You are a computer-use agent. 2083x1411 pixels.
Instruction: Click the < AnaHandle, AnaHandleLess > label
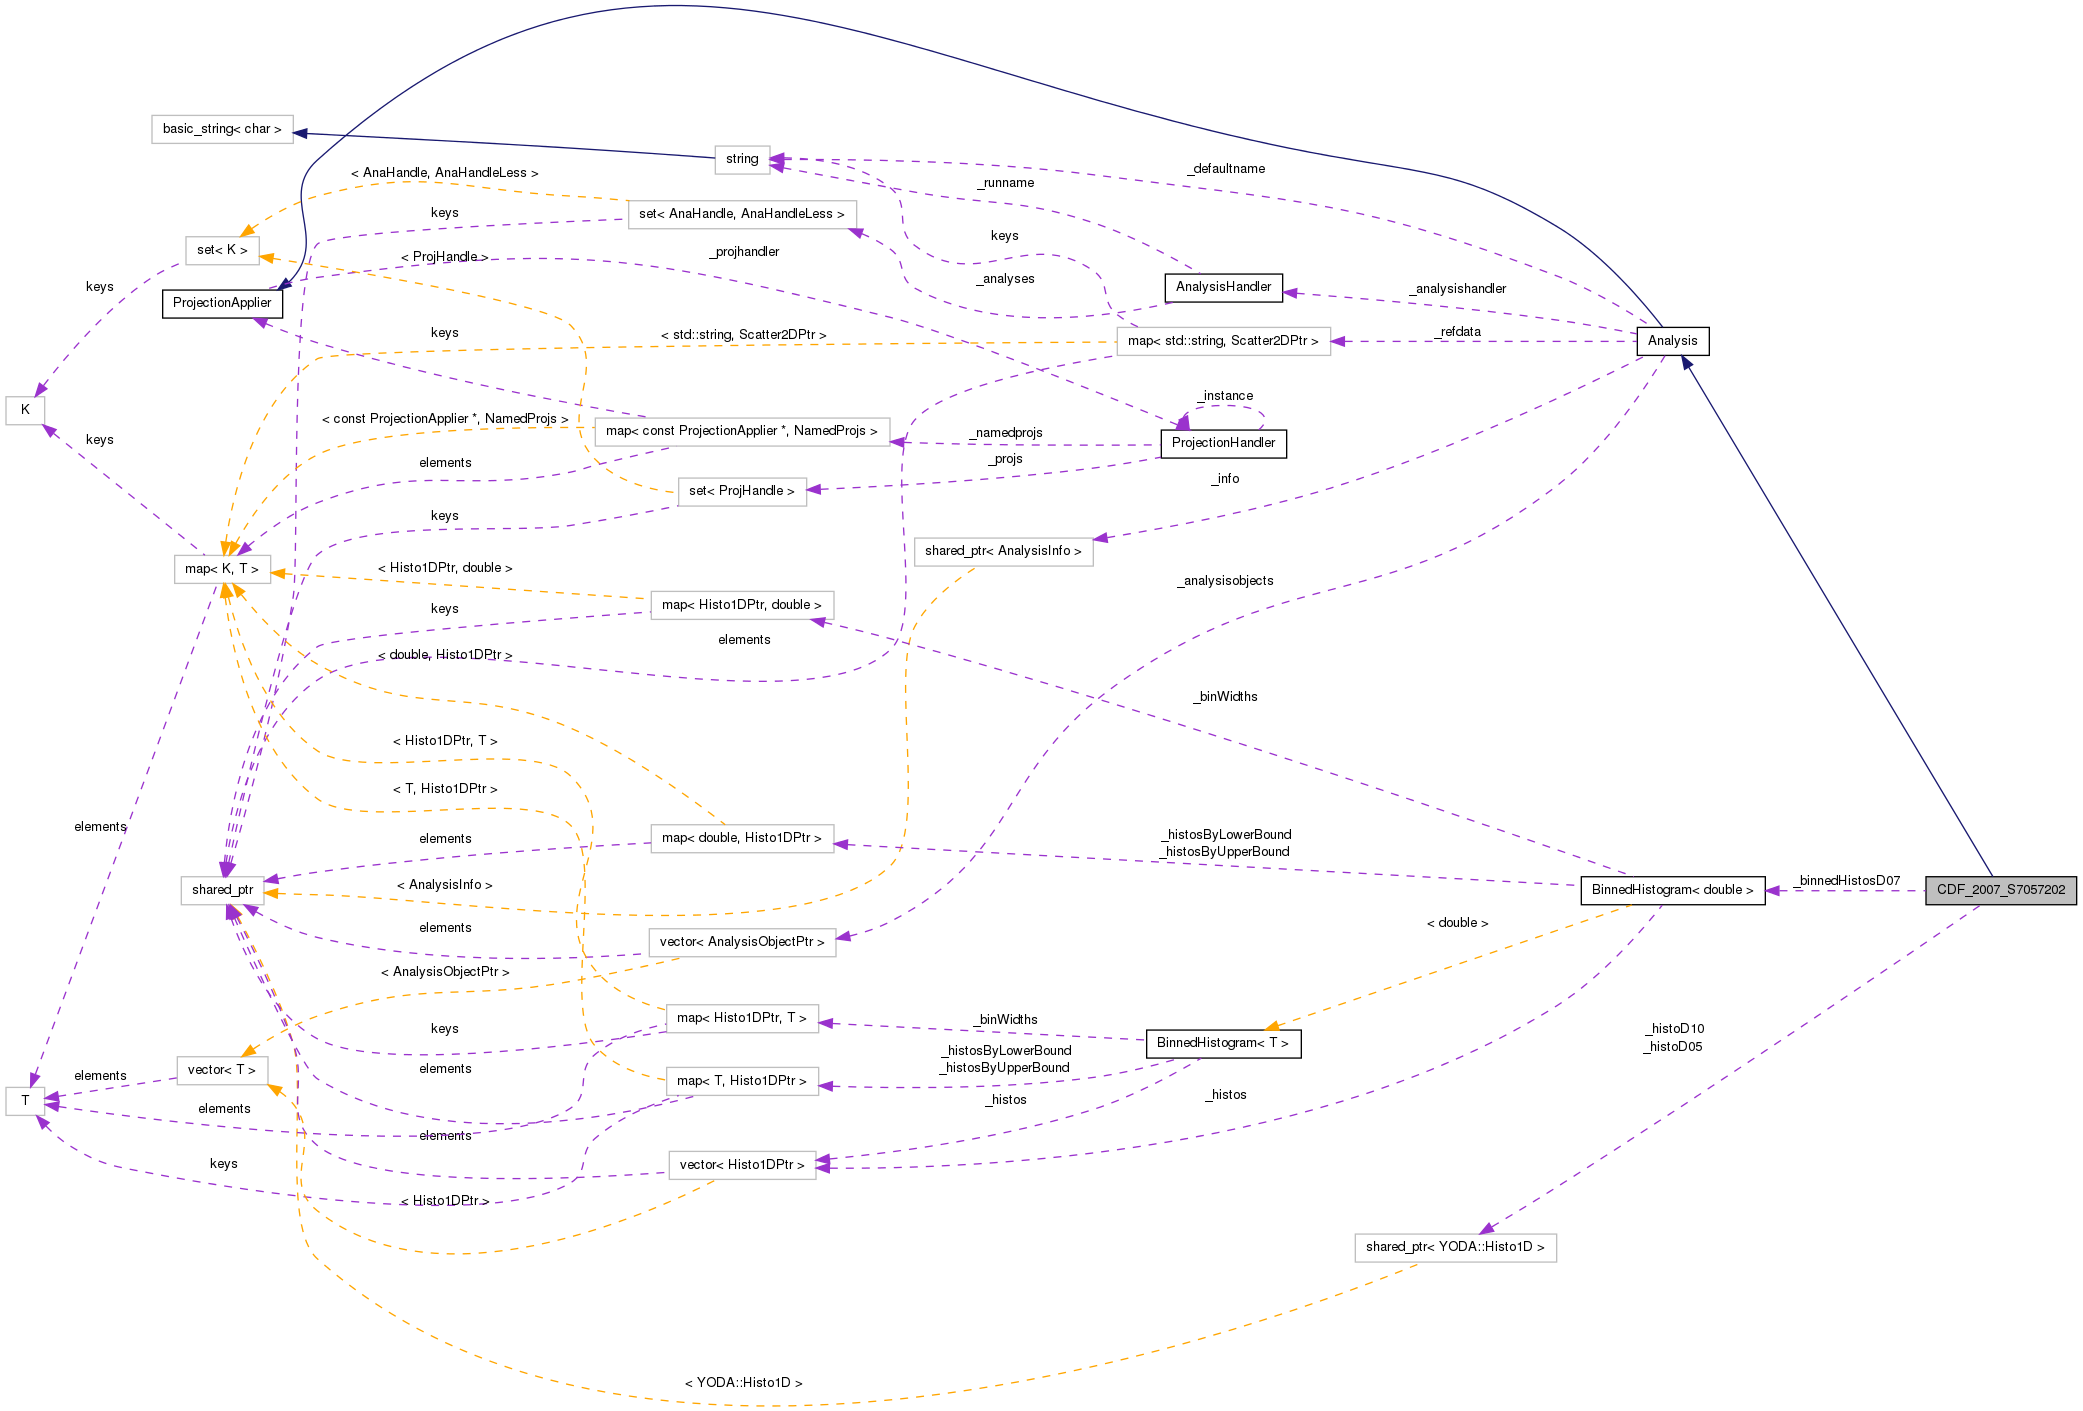[x=445, y=173]
